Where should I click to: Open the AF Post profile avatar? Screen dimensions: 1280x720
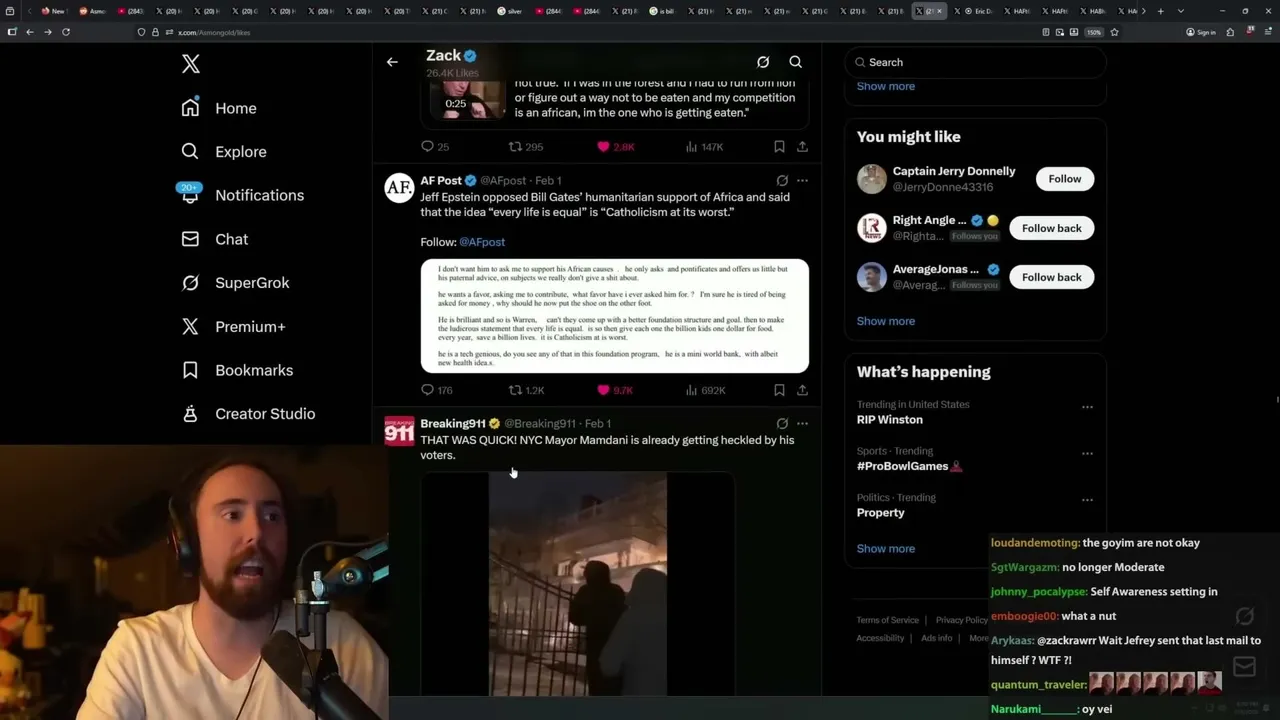click(x=399, y=188)
